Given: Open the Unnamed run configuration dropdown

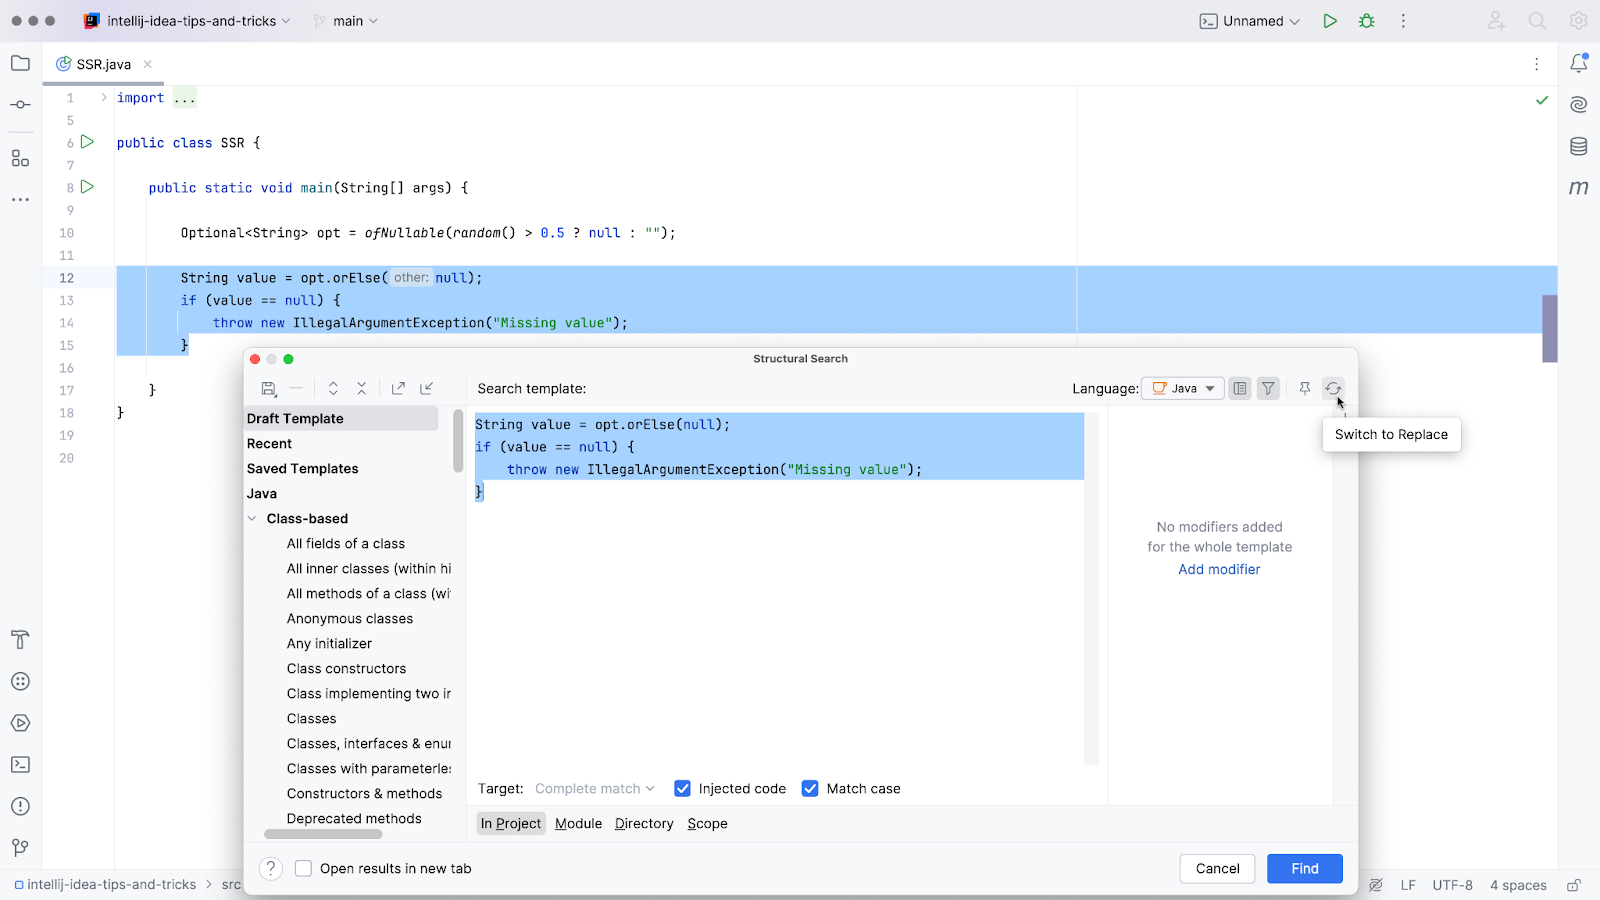Looking at the screenshot, I should (1250, 21).
